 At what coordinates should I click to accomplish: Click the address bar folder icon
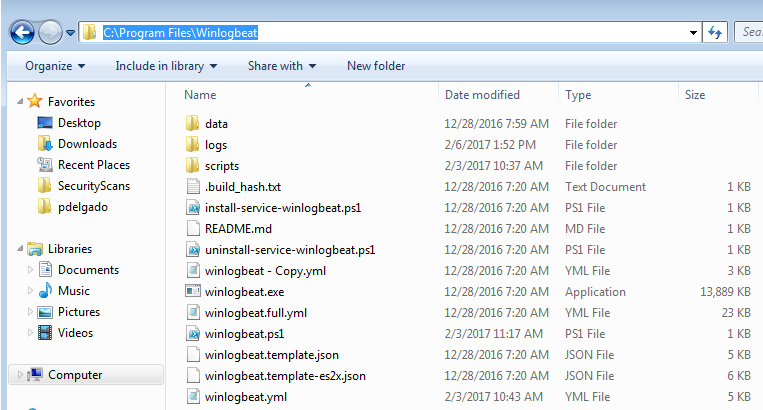89,33
